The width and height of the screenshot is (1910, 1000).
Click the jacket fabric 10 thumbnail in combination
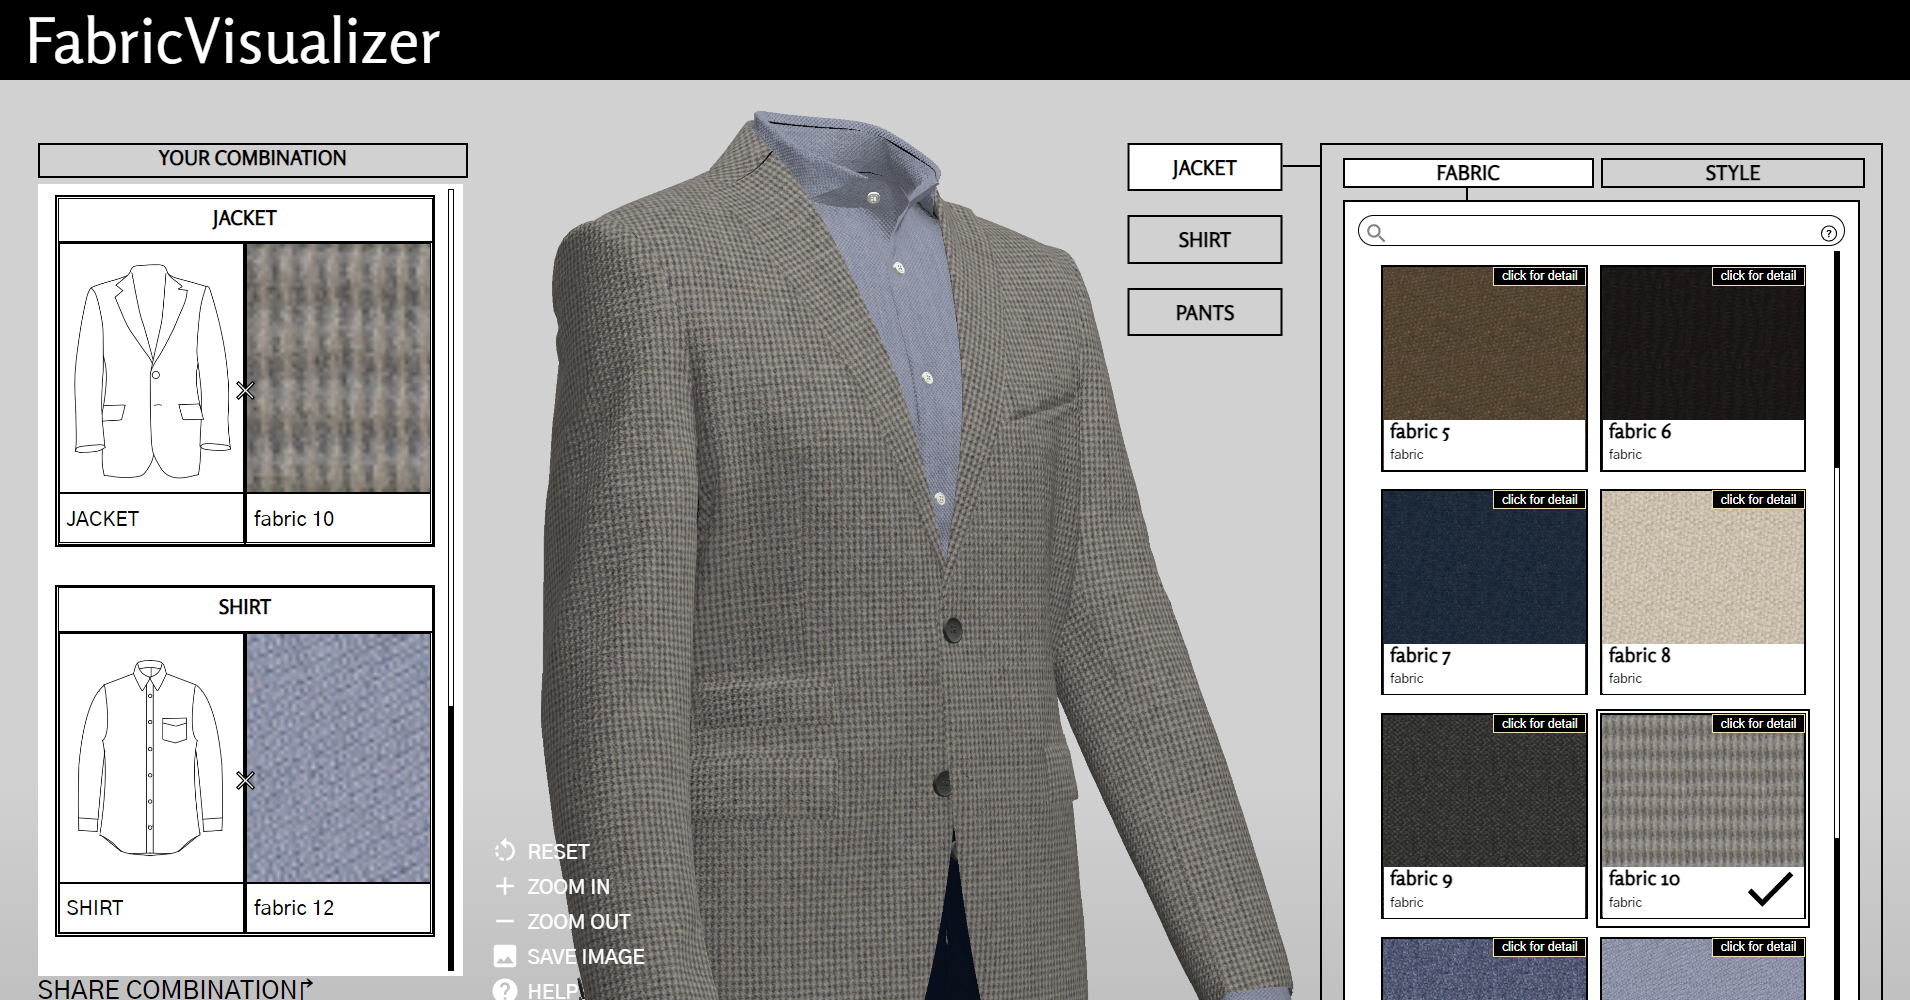(338, 369)
